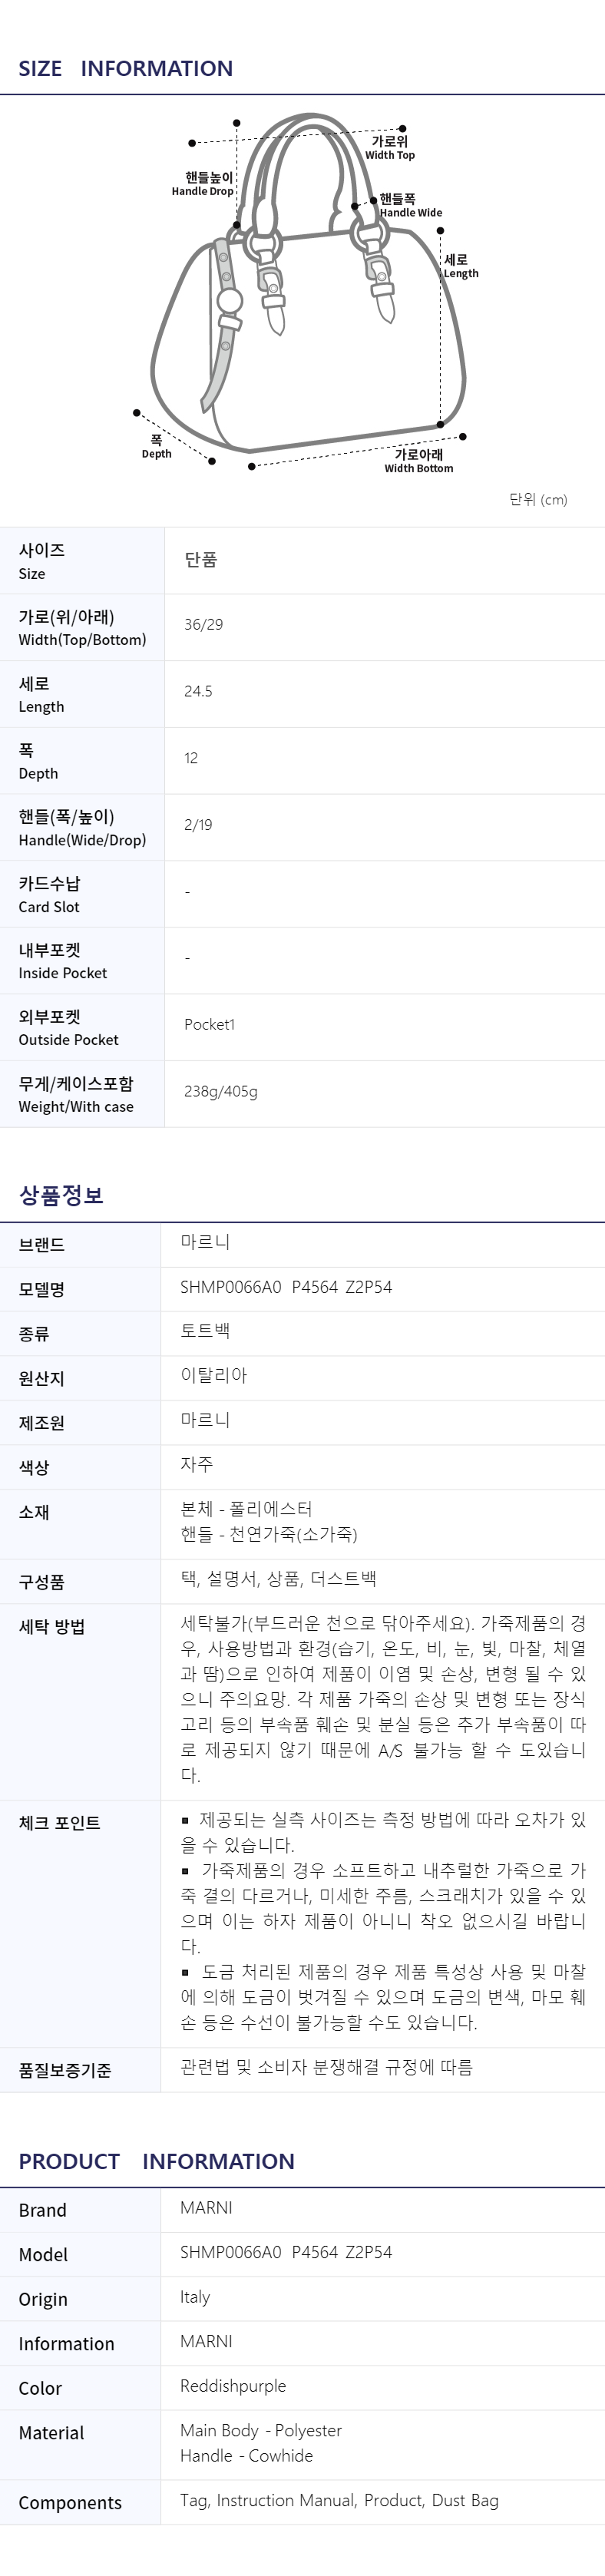
Task: Select the 24.5 length value
Action: pyautogui.click(x=198, y=692)
